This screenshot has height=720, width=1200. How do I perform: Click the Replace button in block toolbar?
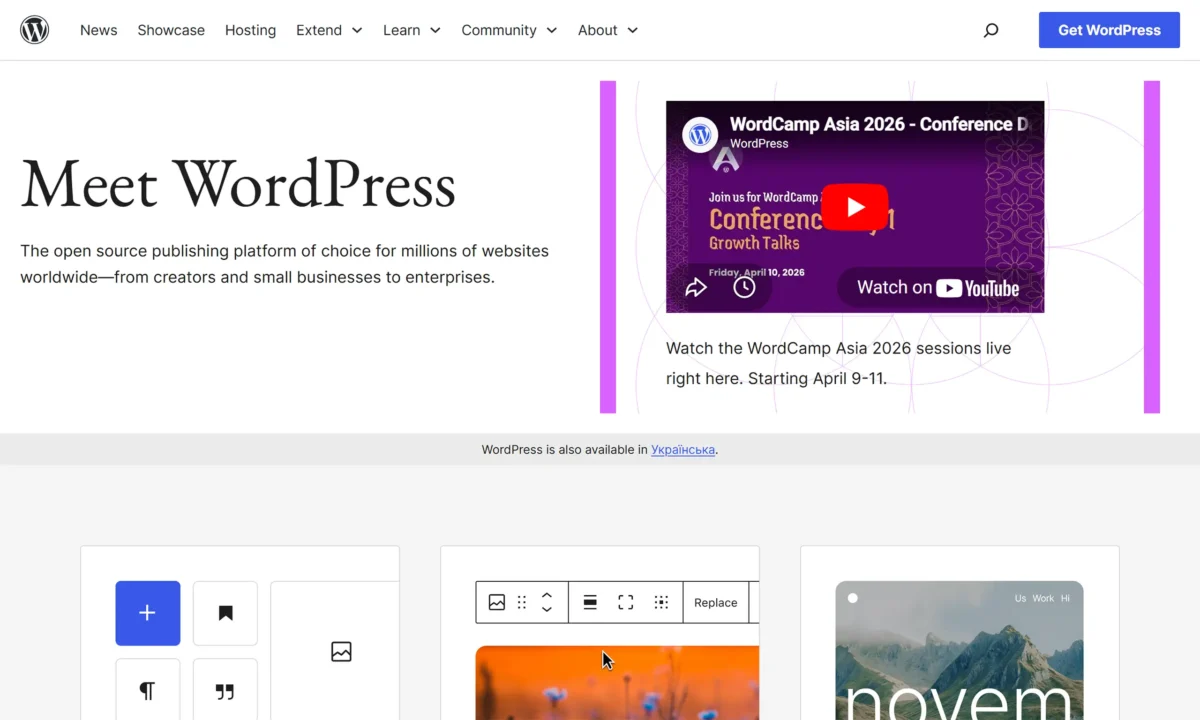[716, 602]
